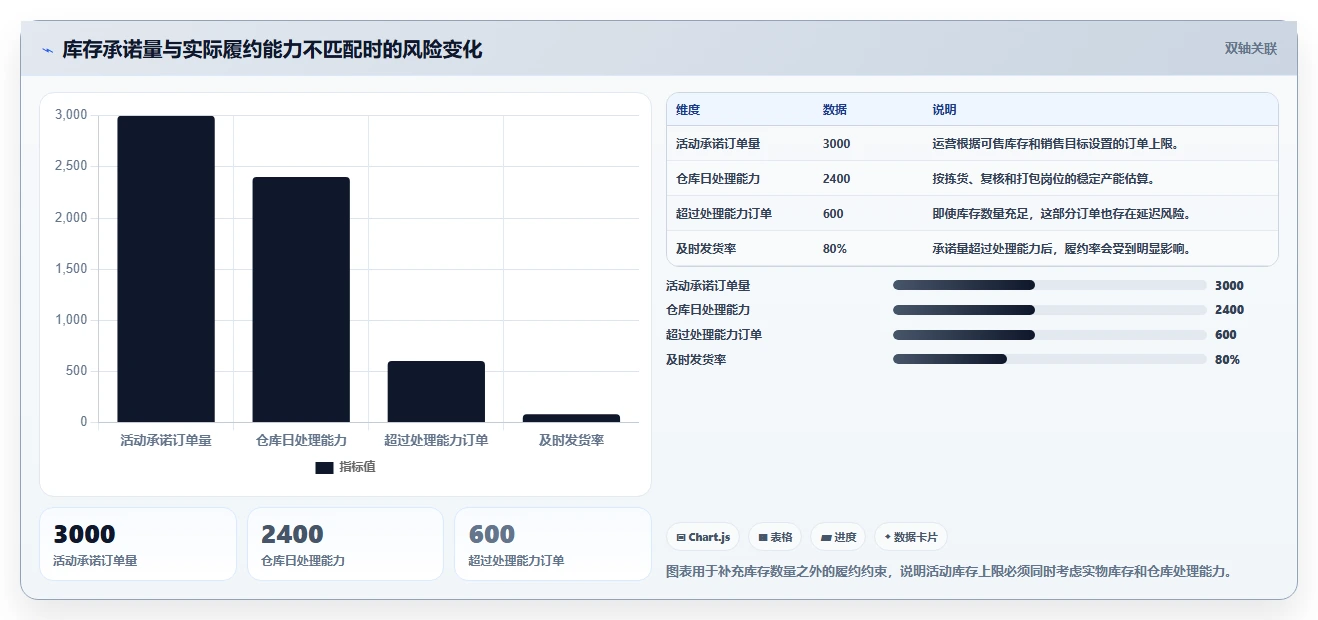Open the 2400 仓库日处理能力 stat card
Screen dimensions: 1318x620
tap(345, 544)
